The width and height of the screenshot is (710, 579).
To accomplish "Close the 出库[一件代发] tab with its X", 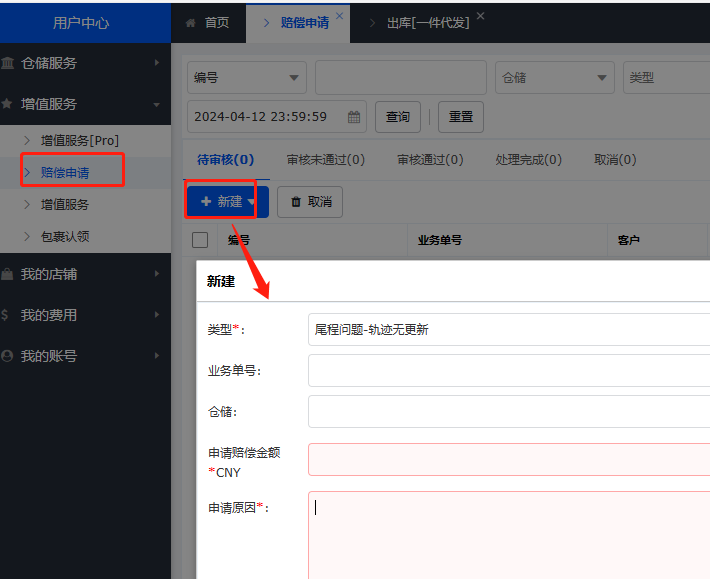I will 480,16.
